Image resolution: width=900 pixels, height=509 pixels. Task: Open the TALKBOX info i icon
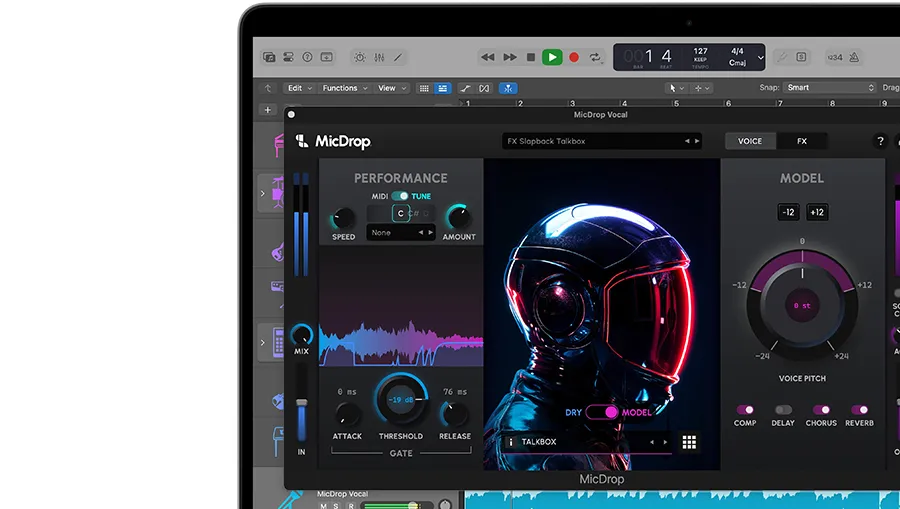tap(510, 442)
